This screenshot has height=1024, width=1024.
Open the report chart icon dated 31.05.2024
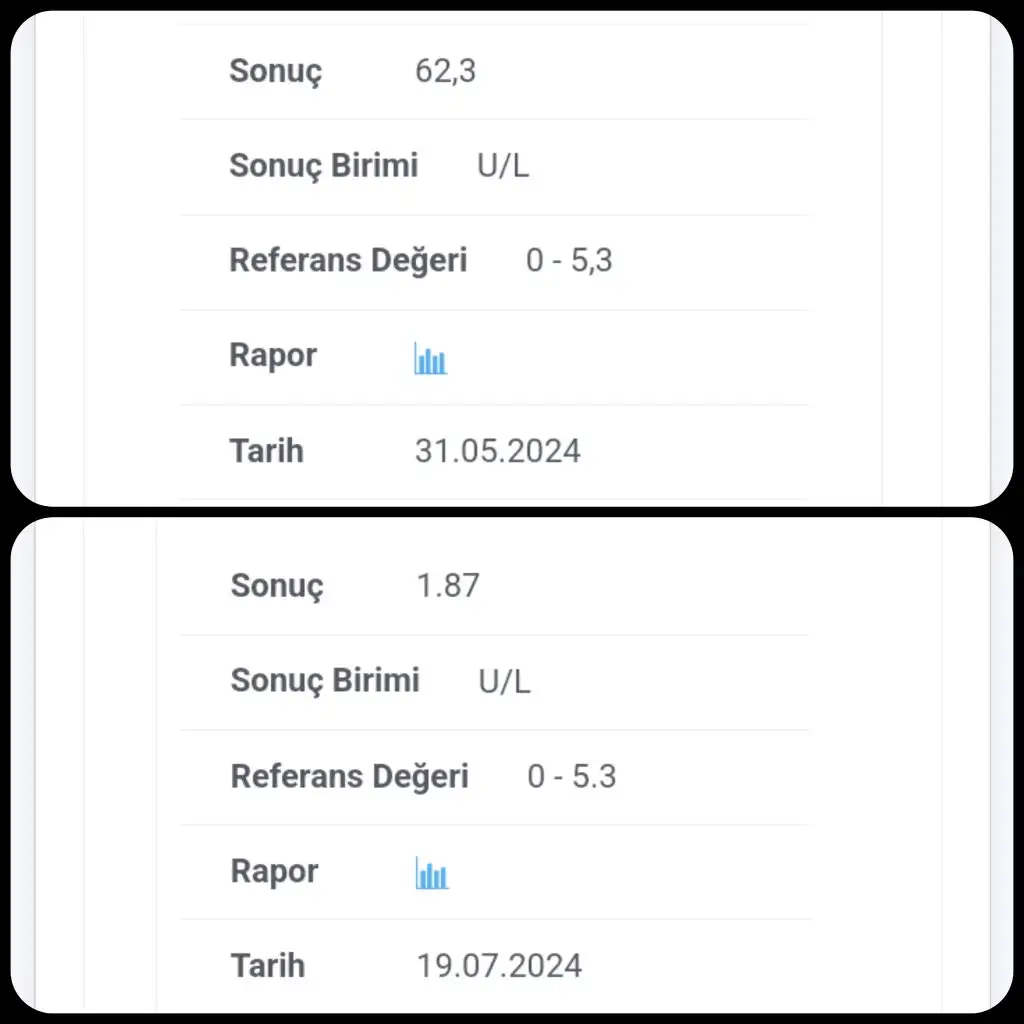[430, 358]
